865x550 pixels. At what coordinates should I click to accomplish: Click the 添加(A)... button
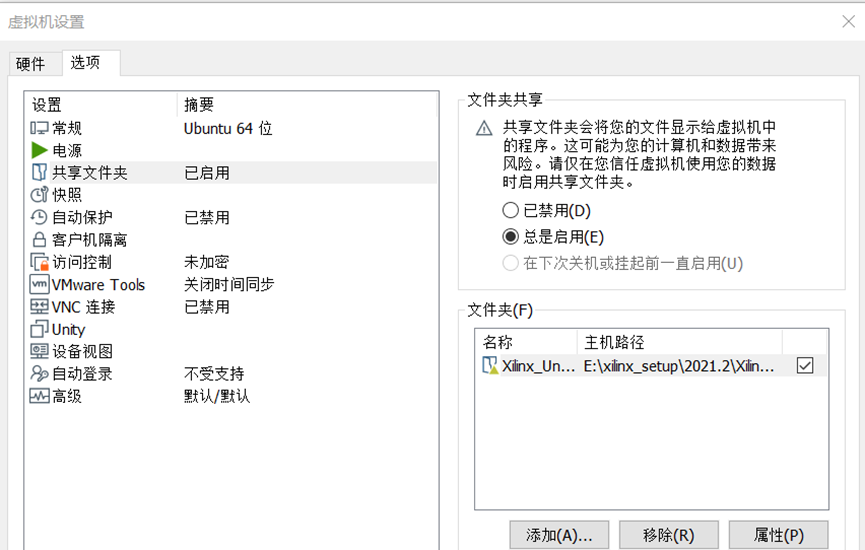point(559,535)
